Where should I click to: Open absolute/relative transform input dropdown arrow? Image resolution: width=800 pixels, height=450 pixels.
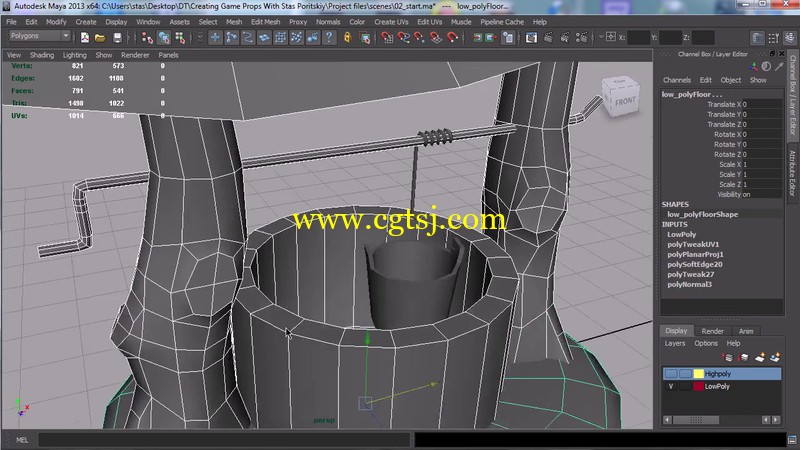pos(601,37)
